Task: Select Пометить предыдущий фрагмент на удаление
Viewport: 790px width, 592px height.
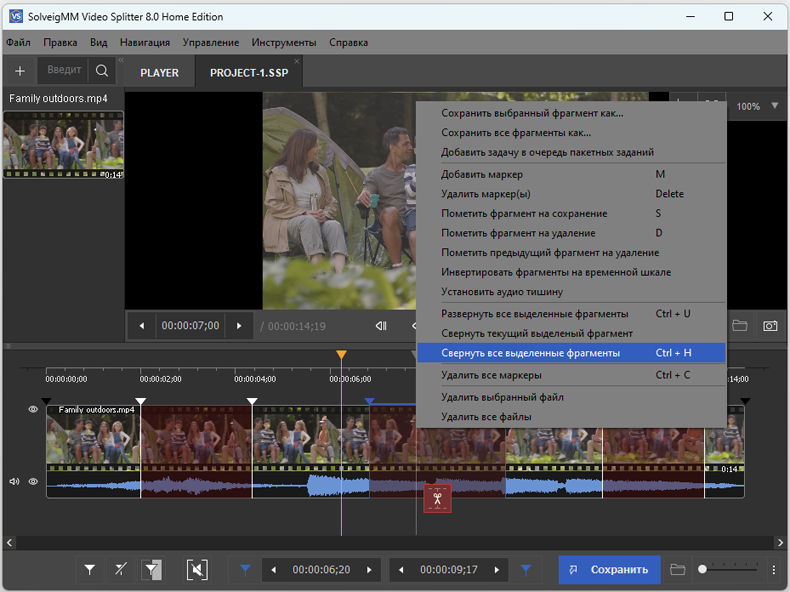Action: pyautogui.click(x=571, y=252)
